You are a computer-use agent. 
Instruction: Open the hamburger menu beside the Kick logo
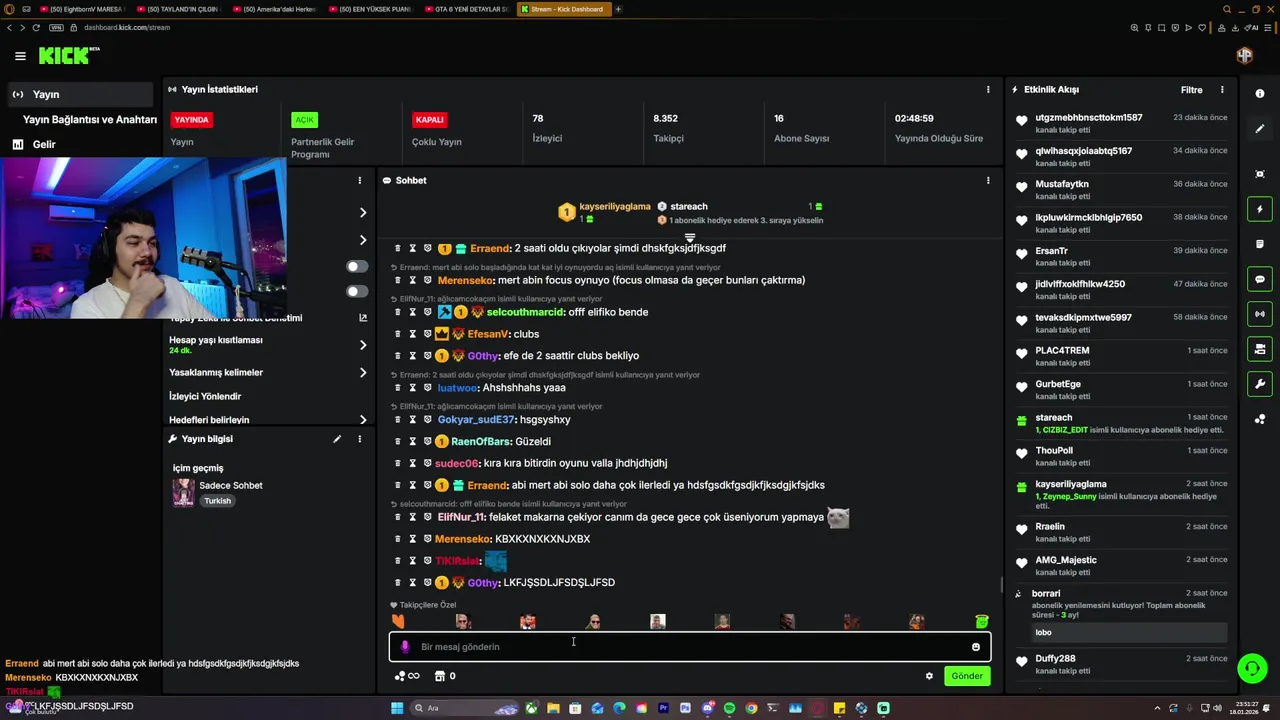click(20, 56)
